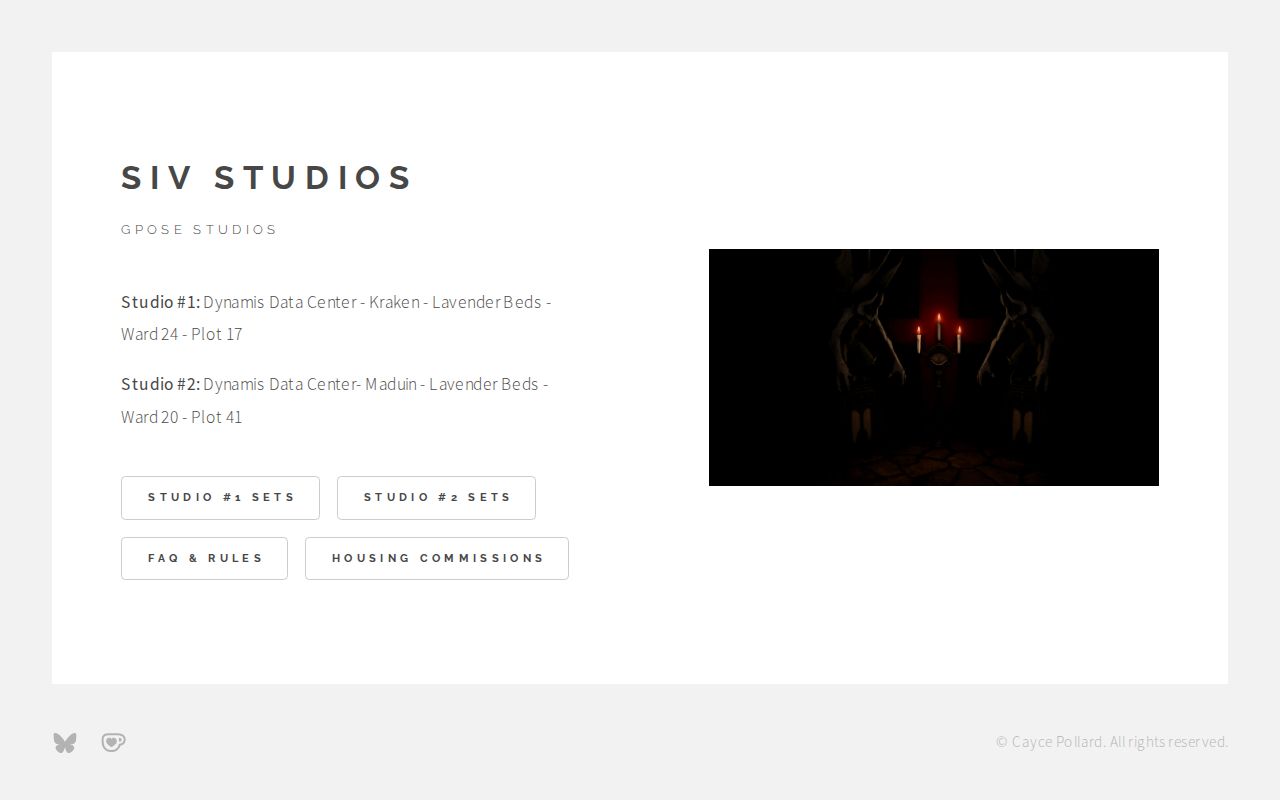Click the candles in the studio image

pos(936,330)
